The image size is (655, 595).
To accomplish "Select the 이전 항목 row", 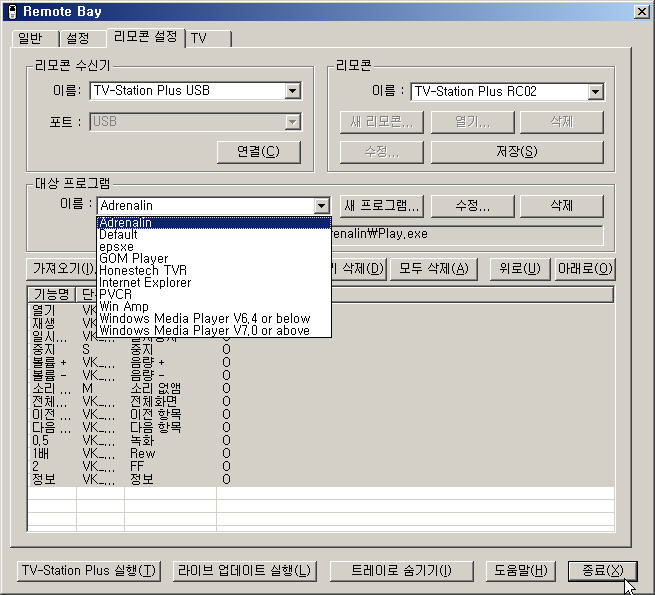I will coord(321,414).
